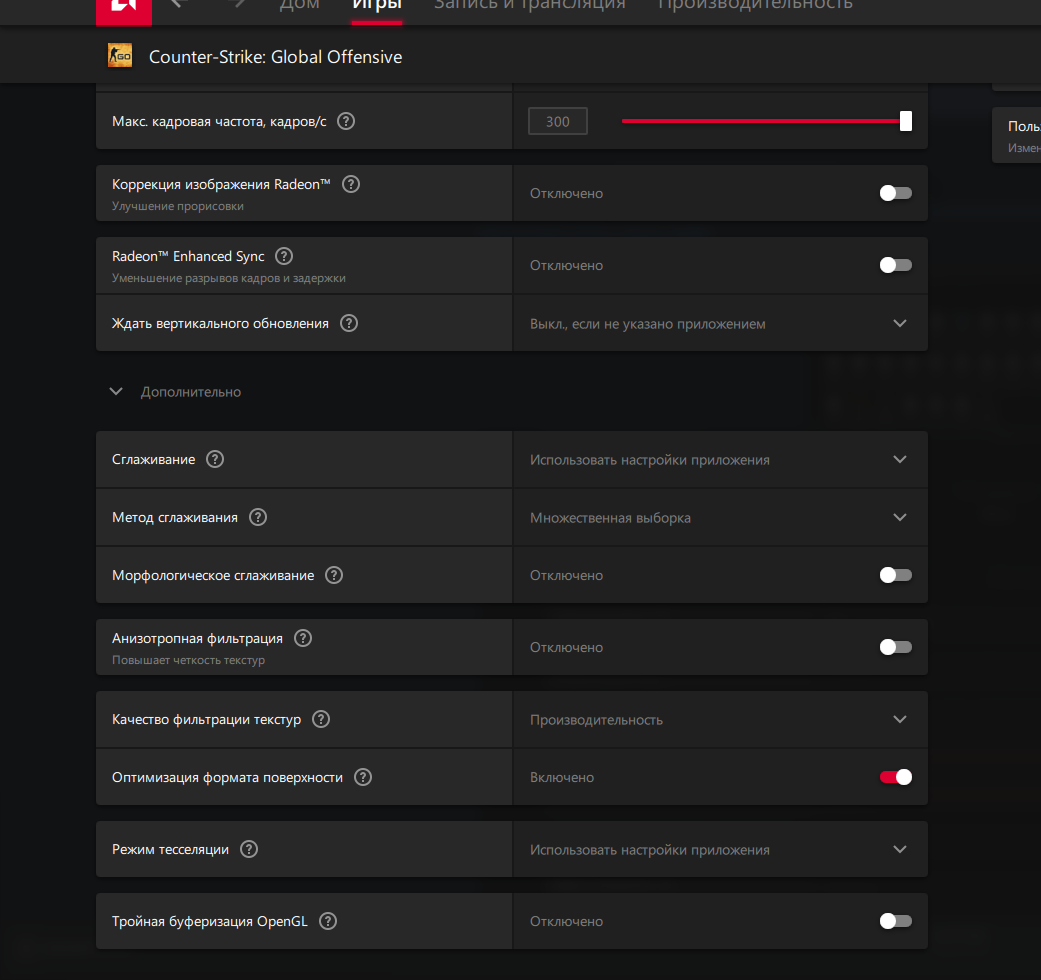Enable Коррекция изображения Radeon toggle
Viewport: 1041px width, 980px height.
tap(895, 193)
